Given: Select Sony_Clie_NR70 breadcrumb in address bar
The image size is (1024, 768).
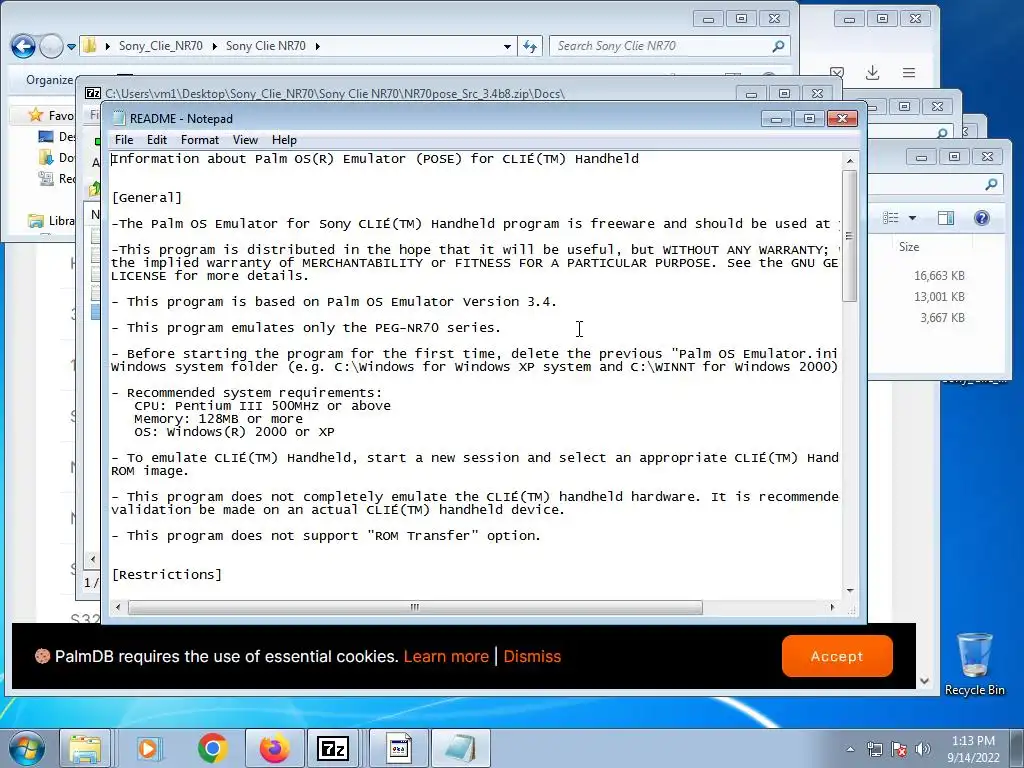Looking at the screenshot, I should [x=161, y=46].
